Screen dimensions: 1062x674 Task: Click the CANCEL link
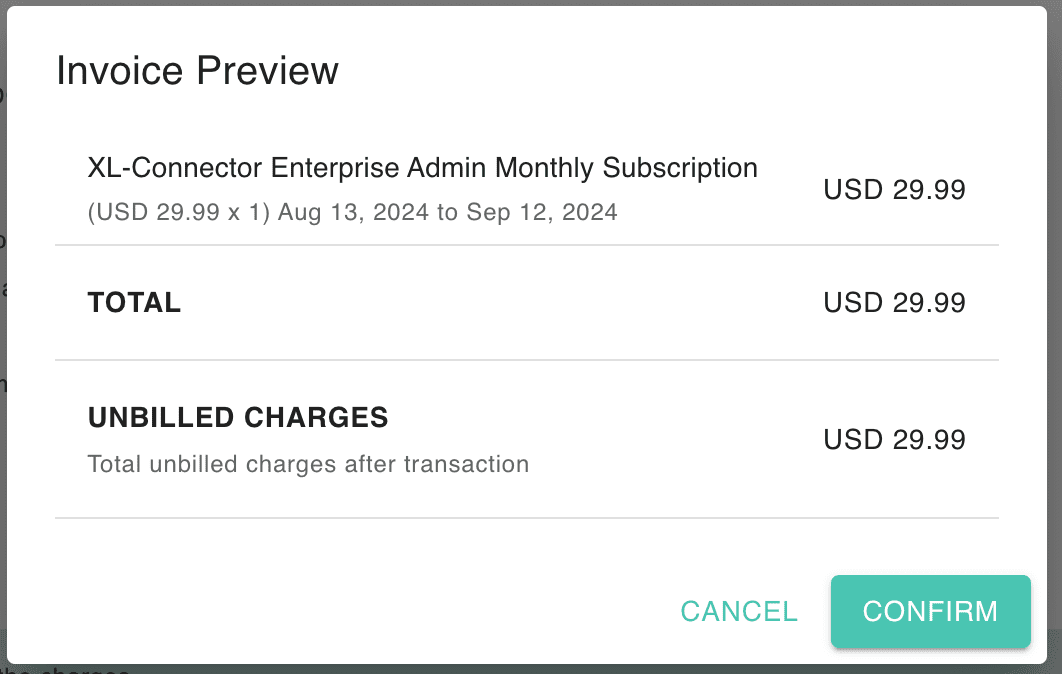coord(738,611)
